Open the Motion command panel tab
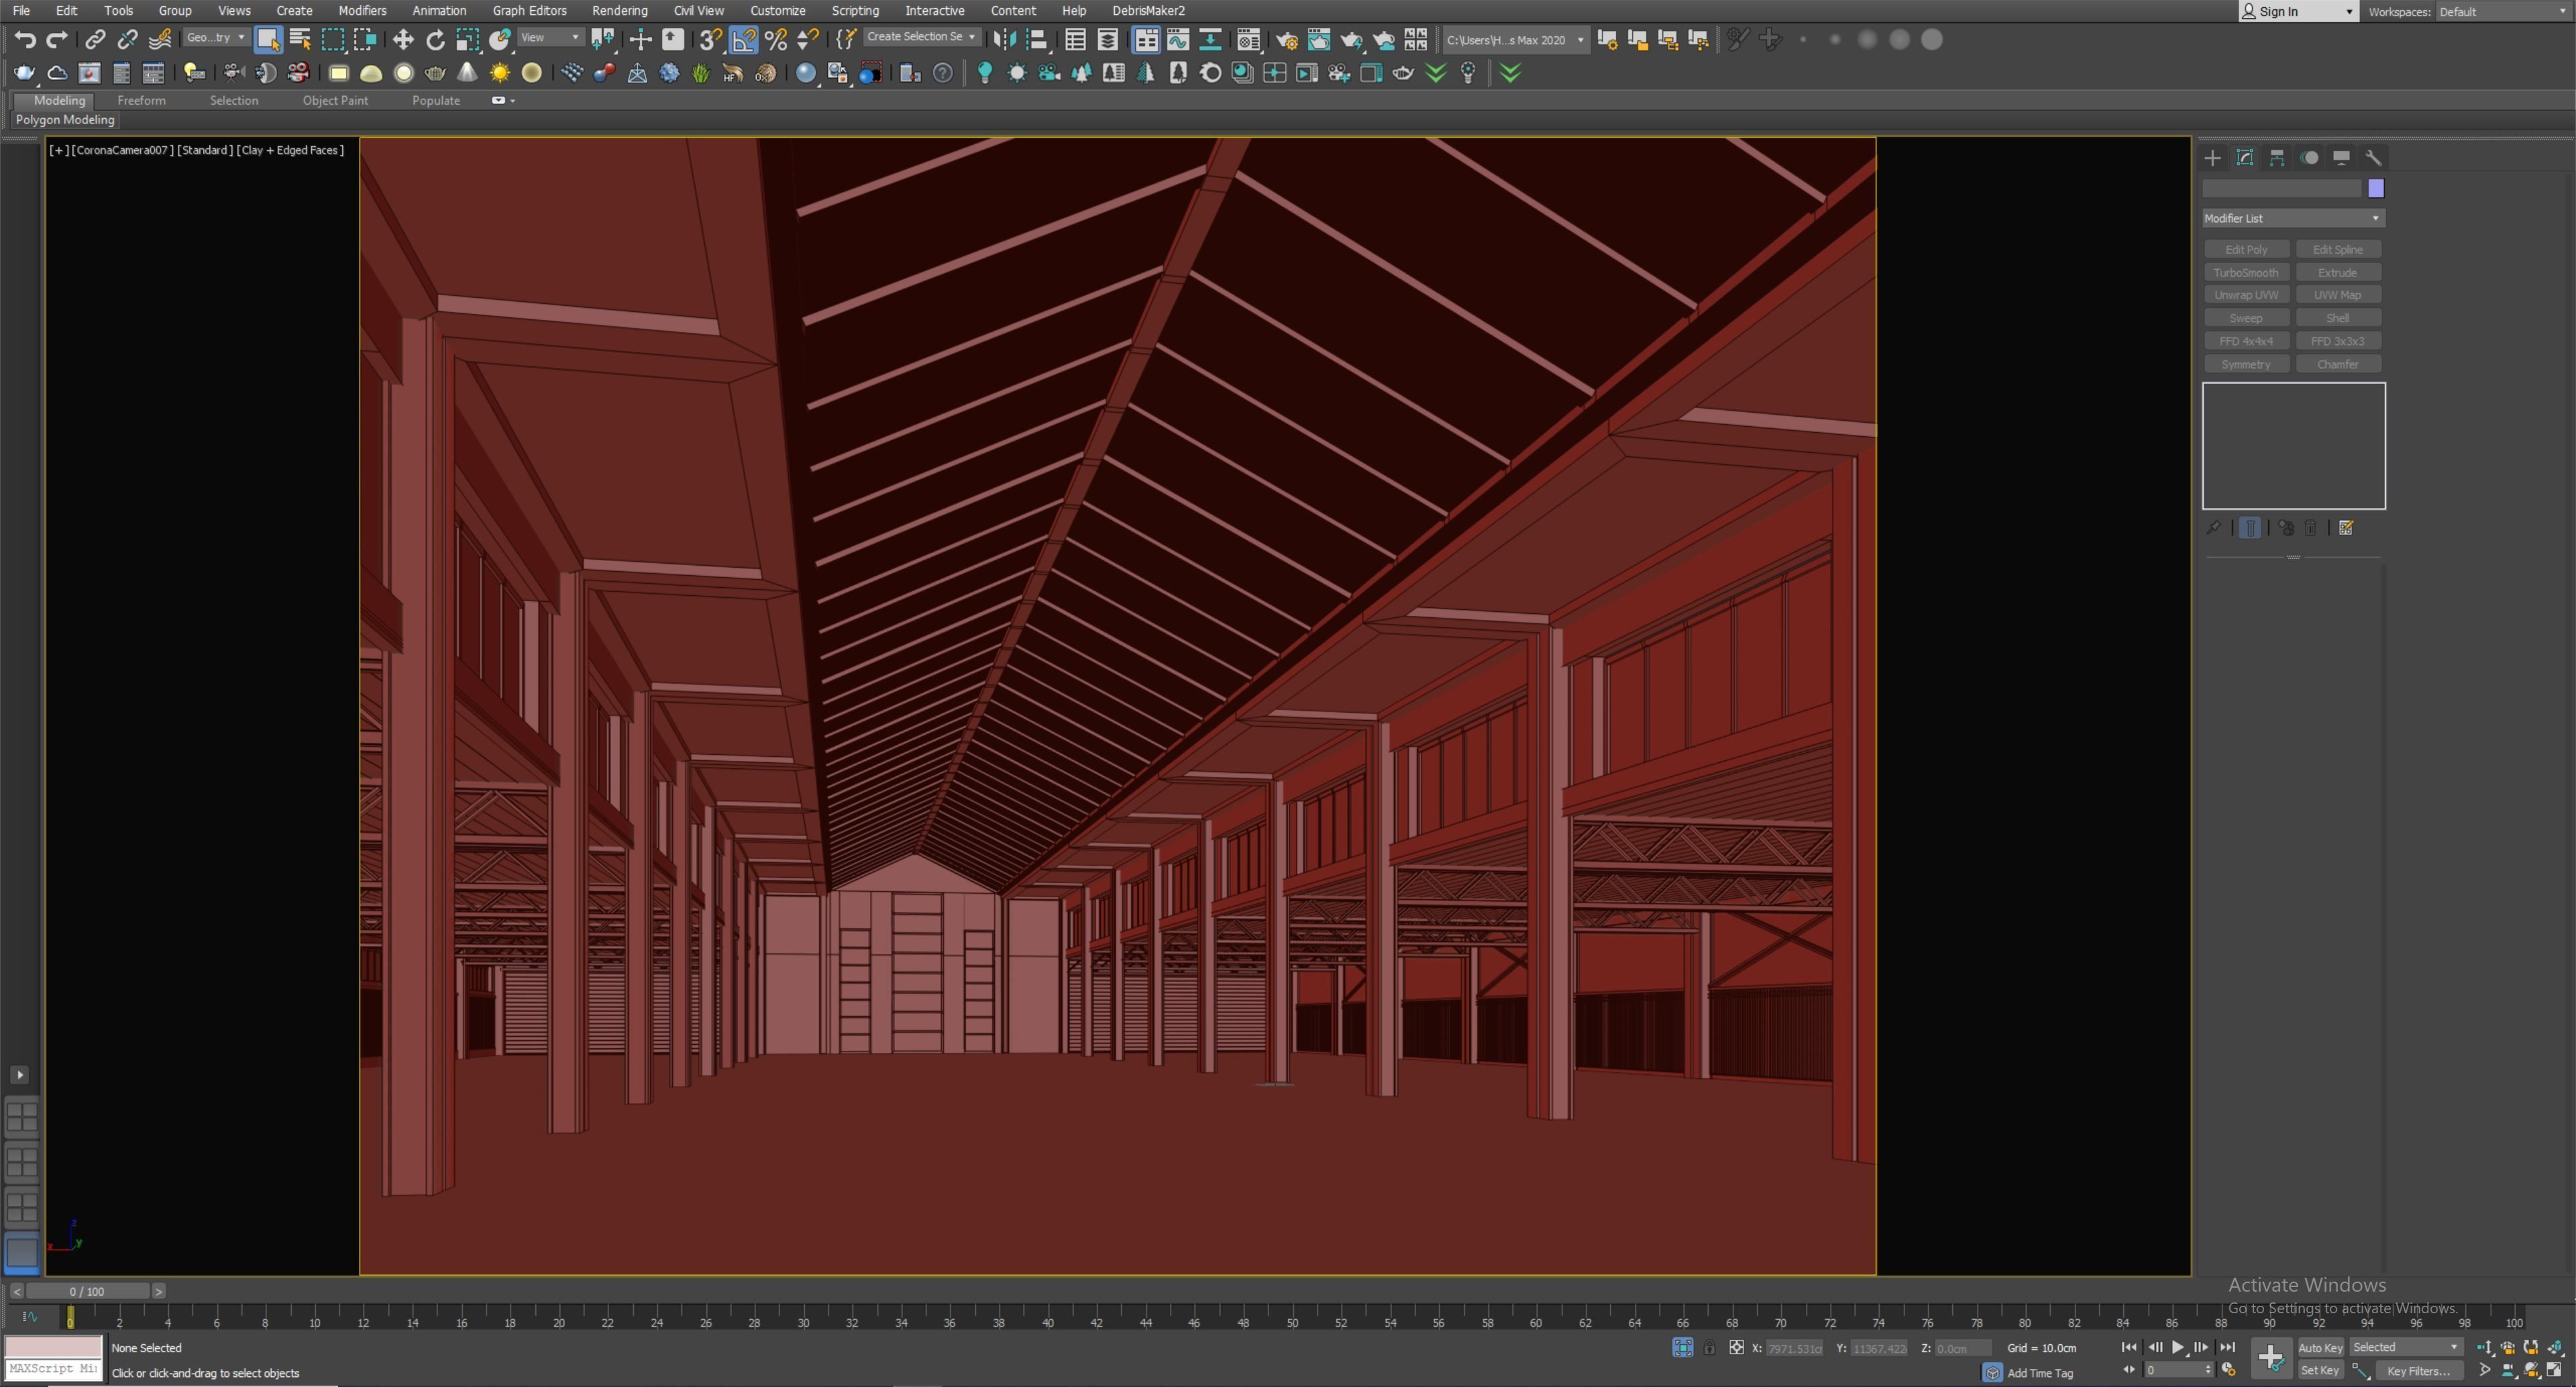Image resolution: width=2576 pixels, height=1387 pixels. pos(2309,158)
